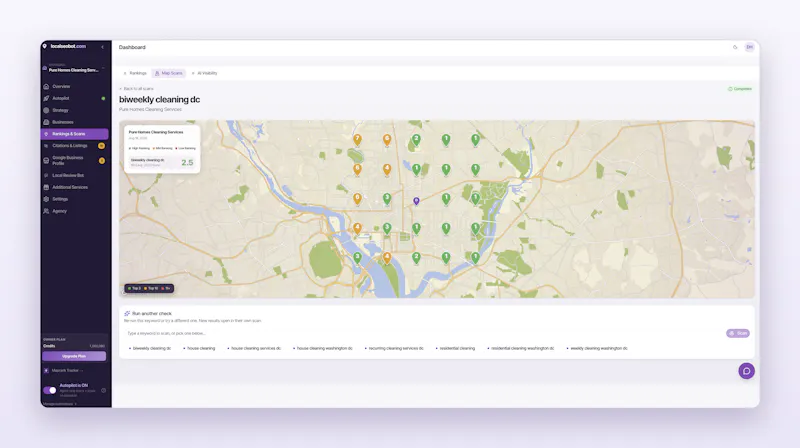The image size is (800, 448).
Task: Click the purple center location pin
Action: [416, 201]
